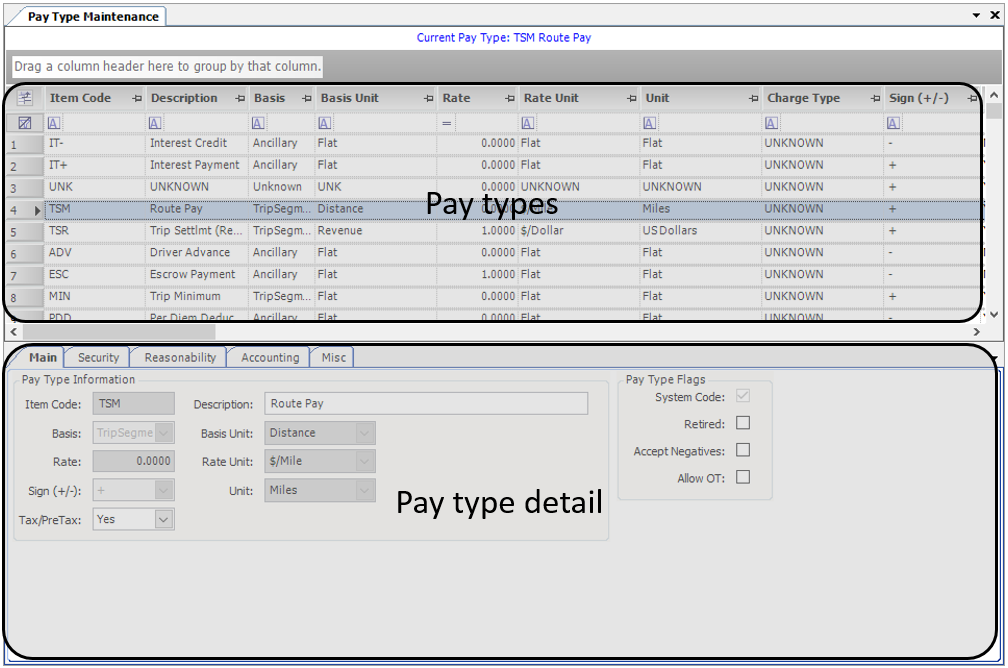Click the pin icon on the Item Code column
1008x668 pixels.
tap(136, 98)
